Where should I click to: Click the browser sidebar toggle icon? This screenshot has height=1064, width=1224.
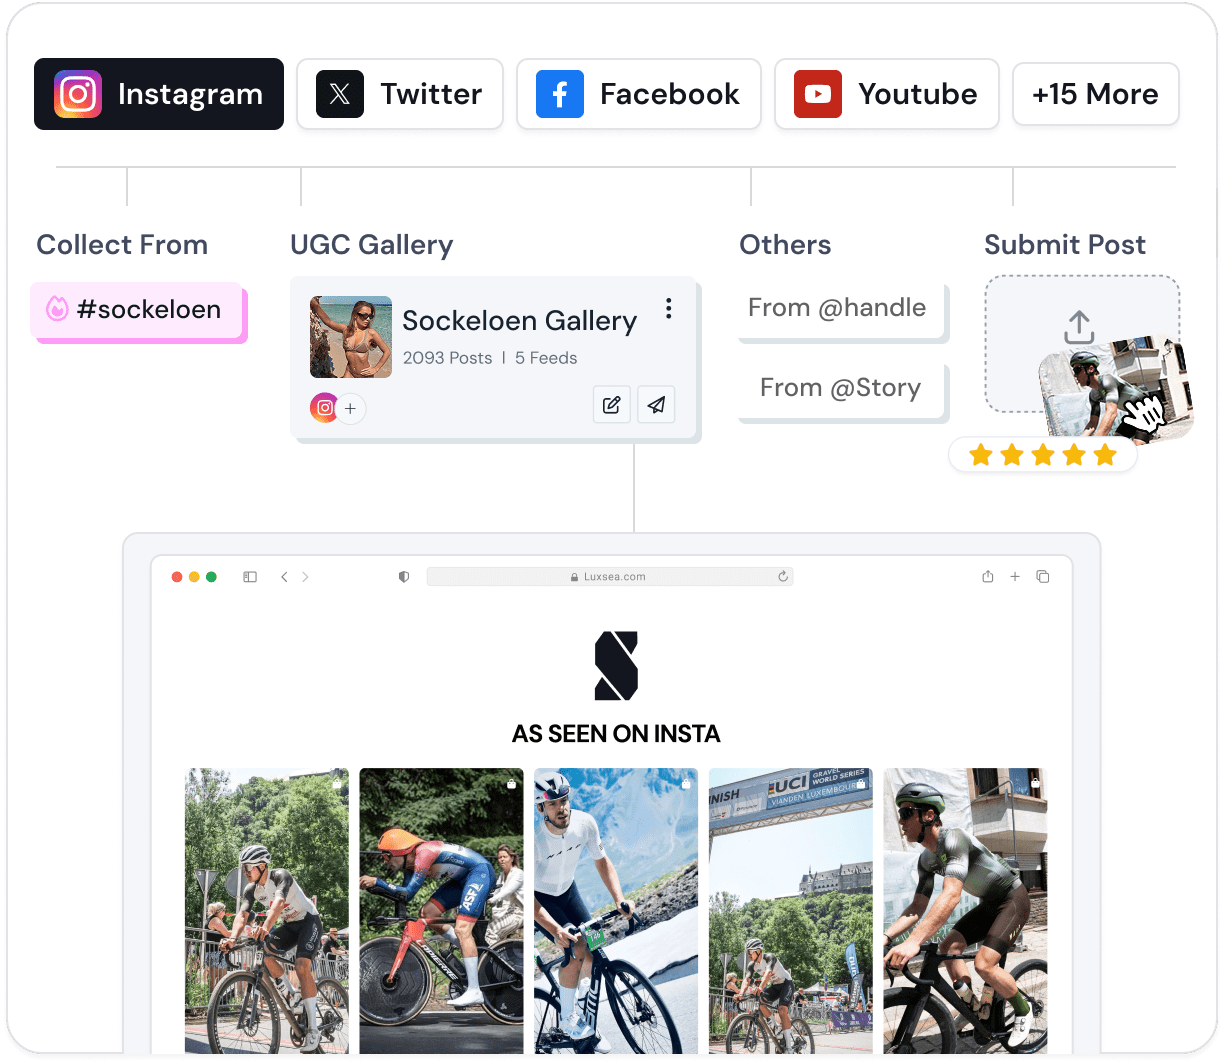(x=250, y=577)
